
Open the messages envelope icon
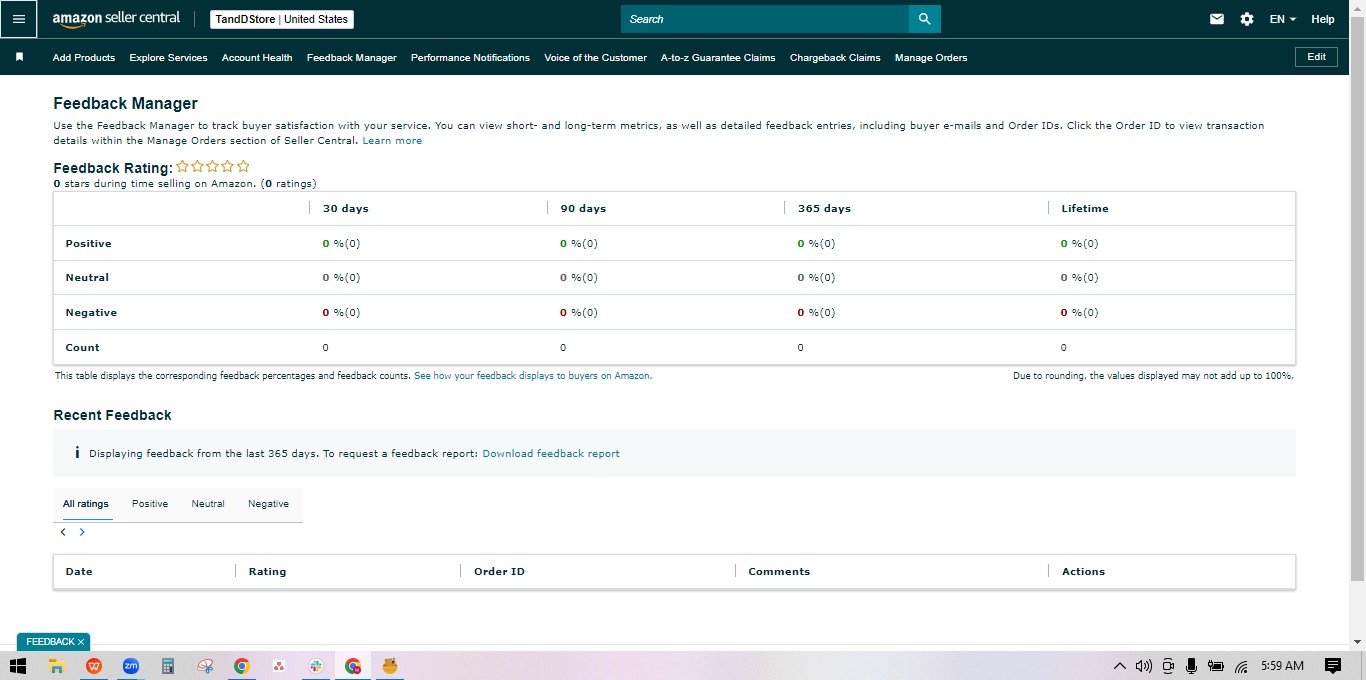(x=1217, y=19)
